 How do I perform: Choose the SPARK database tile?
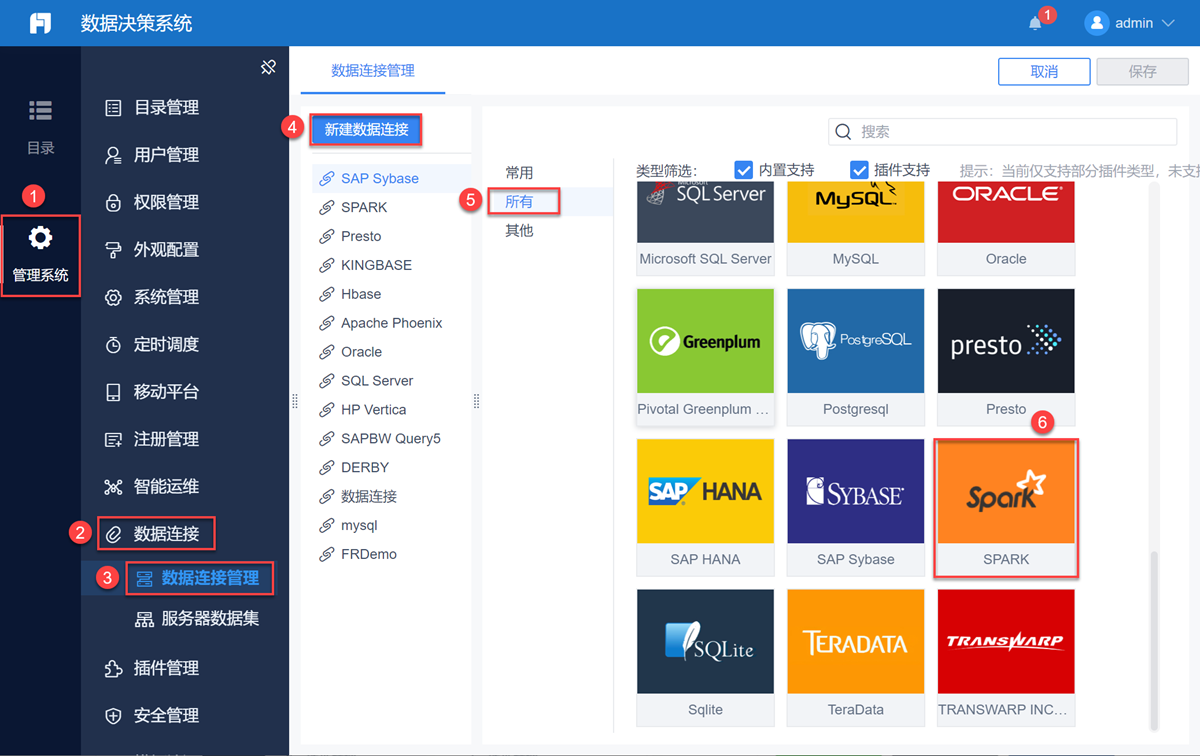1006,508
